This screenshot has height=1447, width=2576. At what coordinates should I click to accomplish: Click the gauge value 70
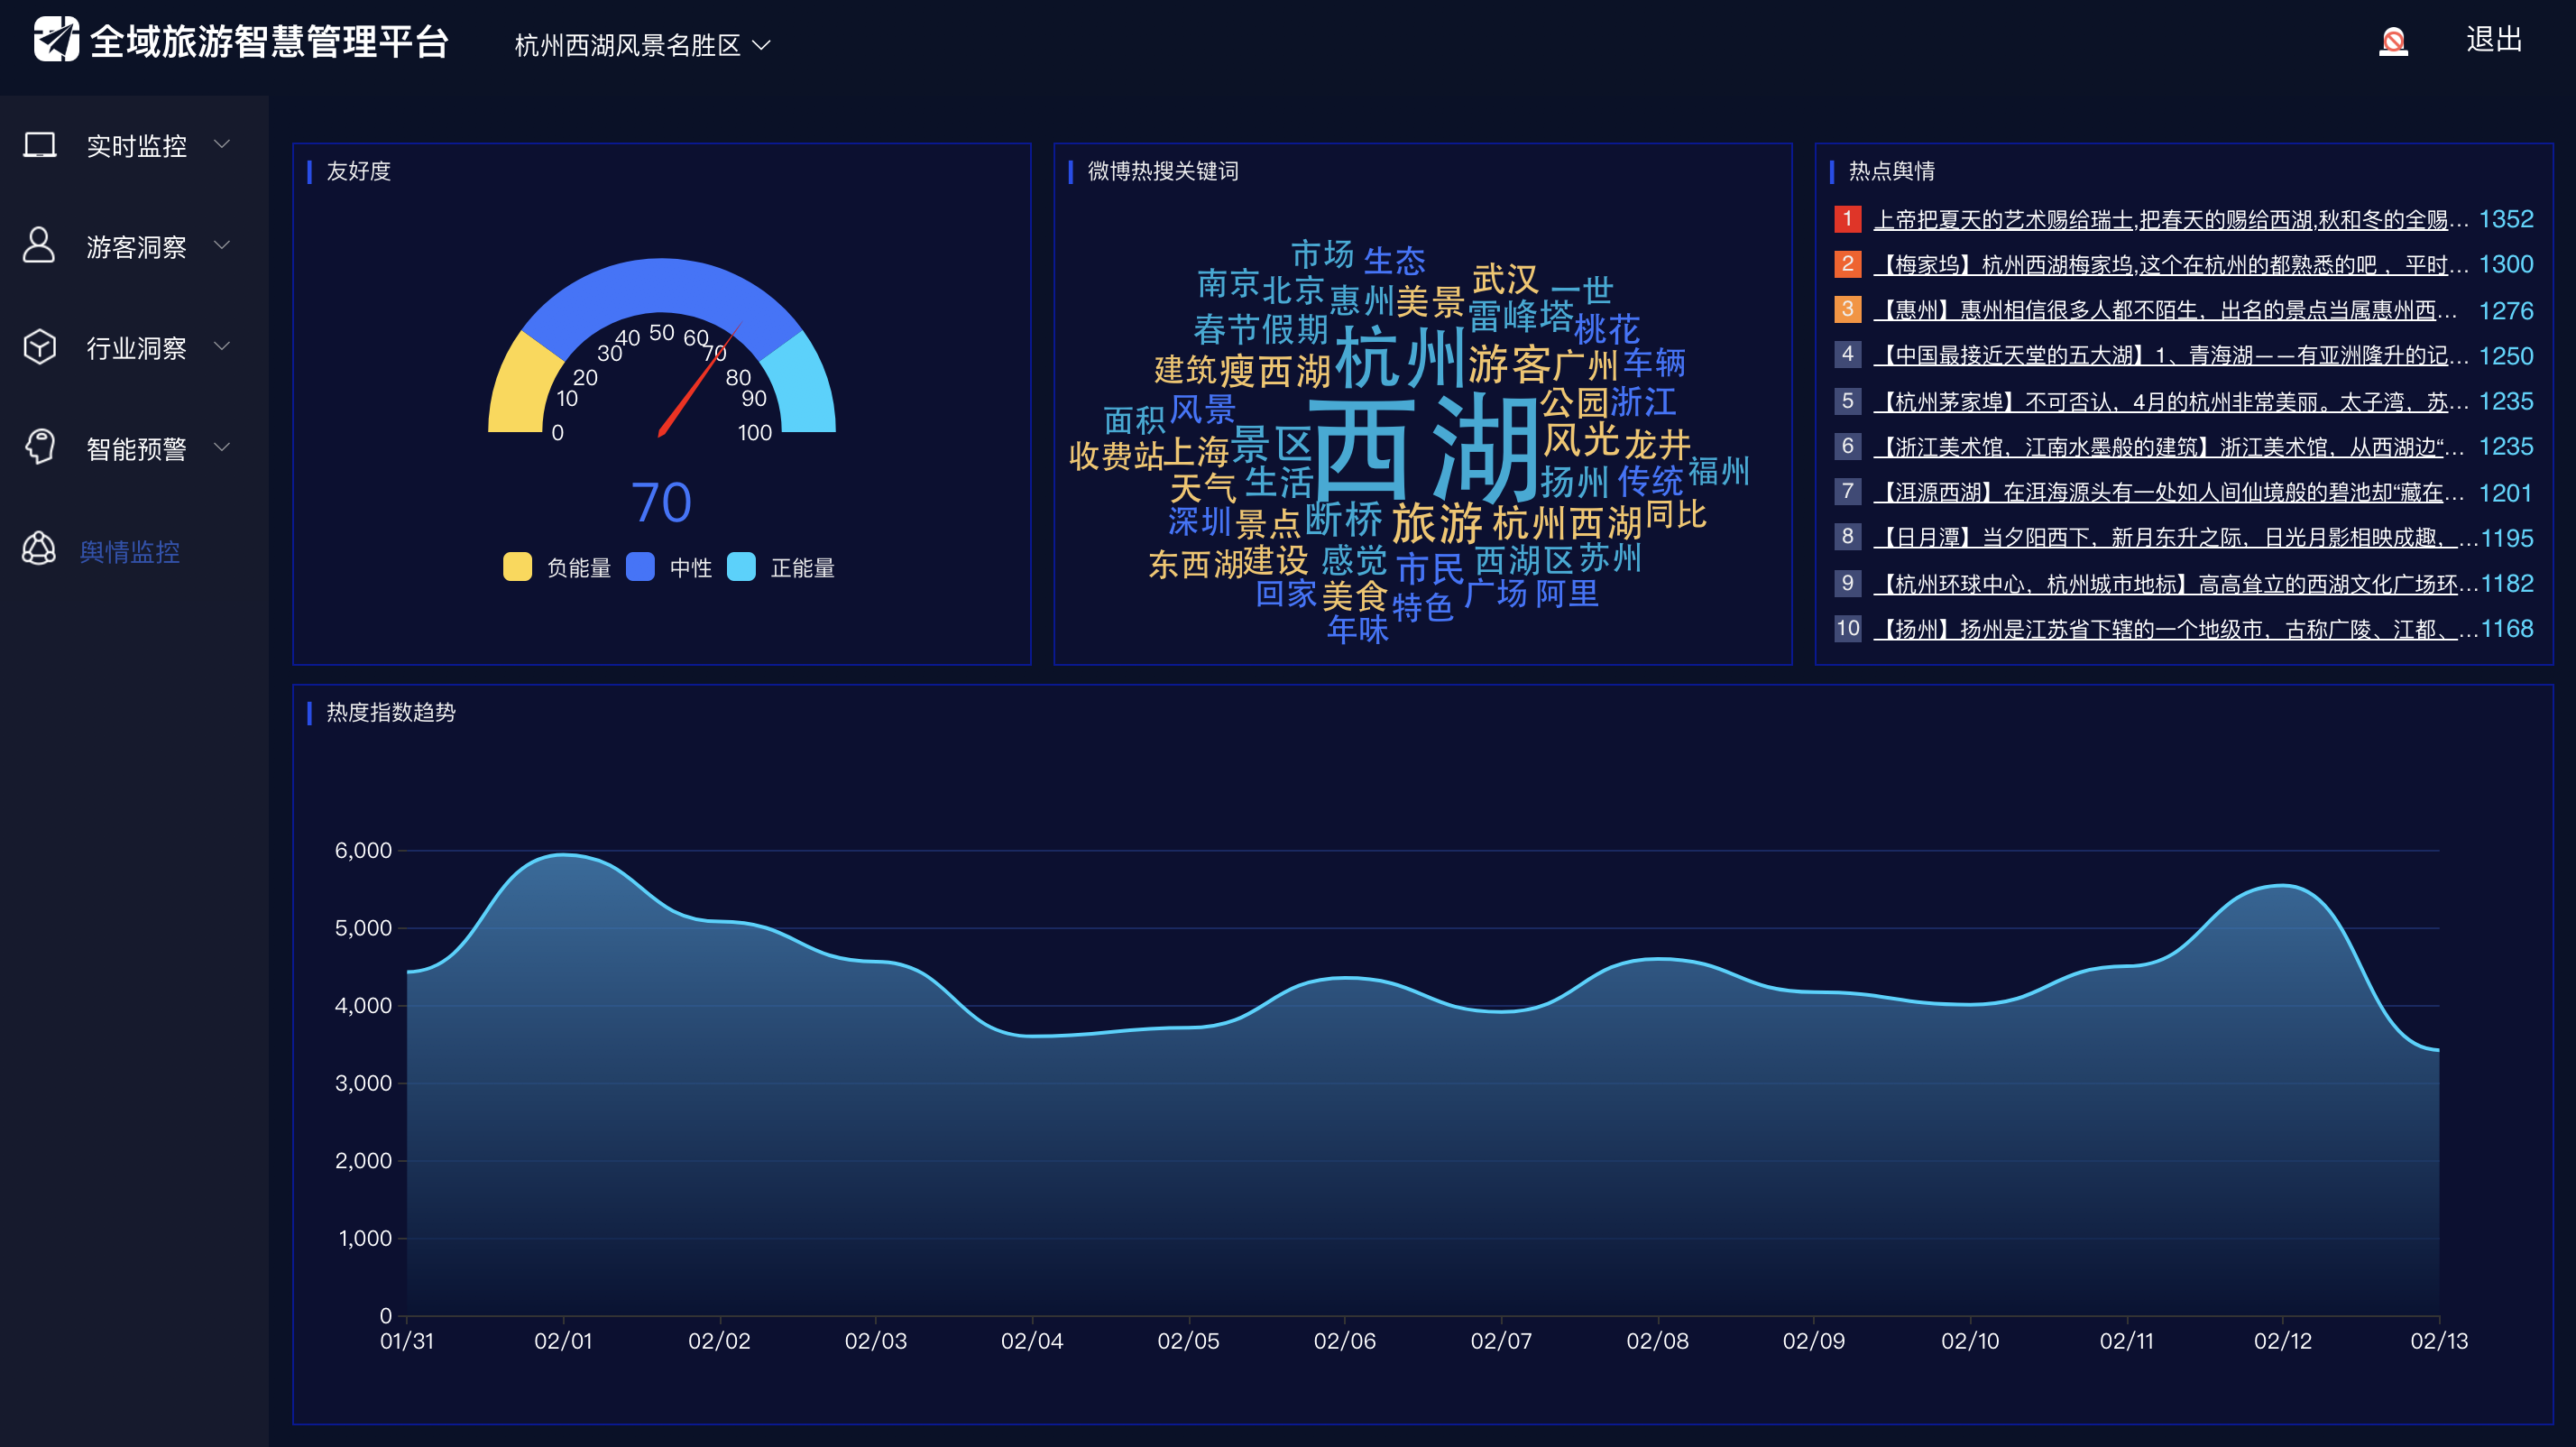coord(661,502)
